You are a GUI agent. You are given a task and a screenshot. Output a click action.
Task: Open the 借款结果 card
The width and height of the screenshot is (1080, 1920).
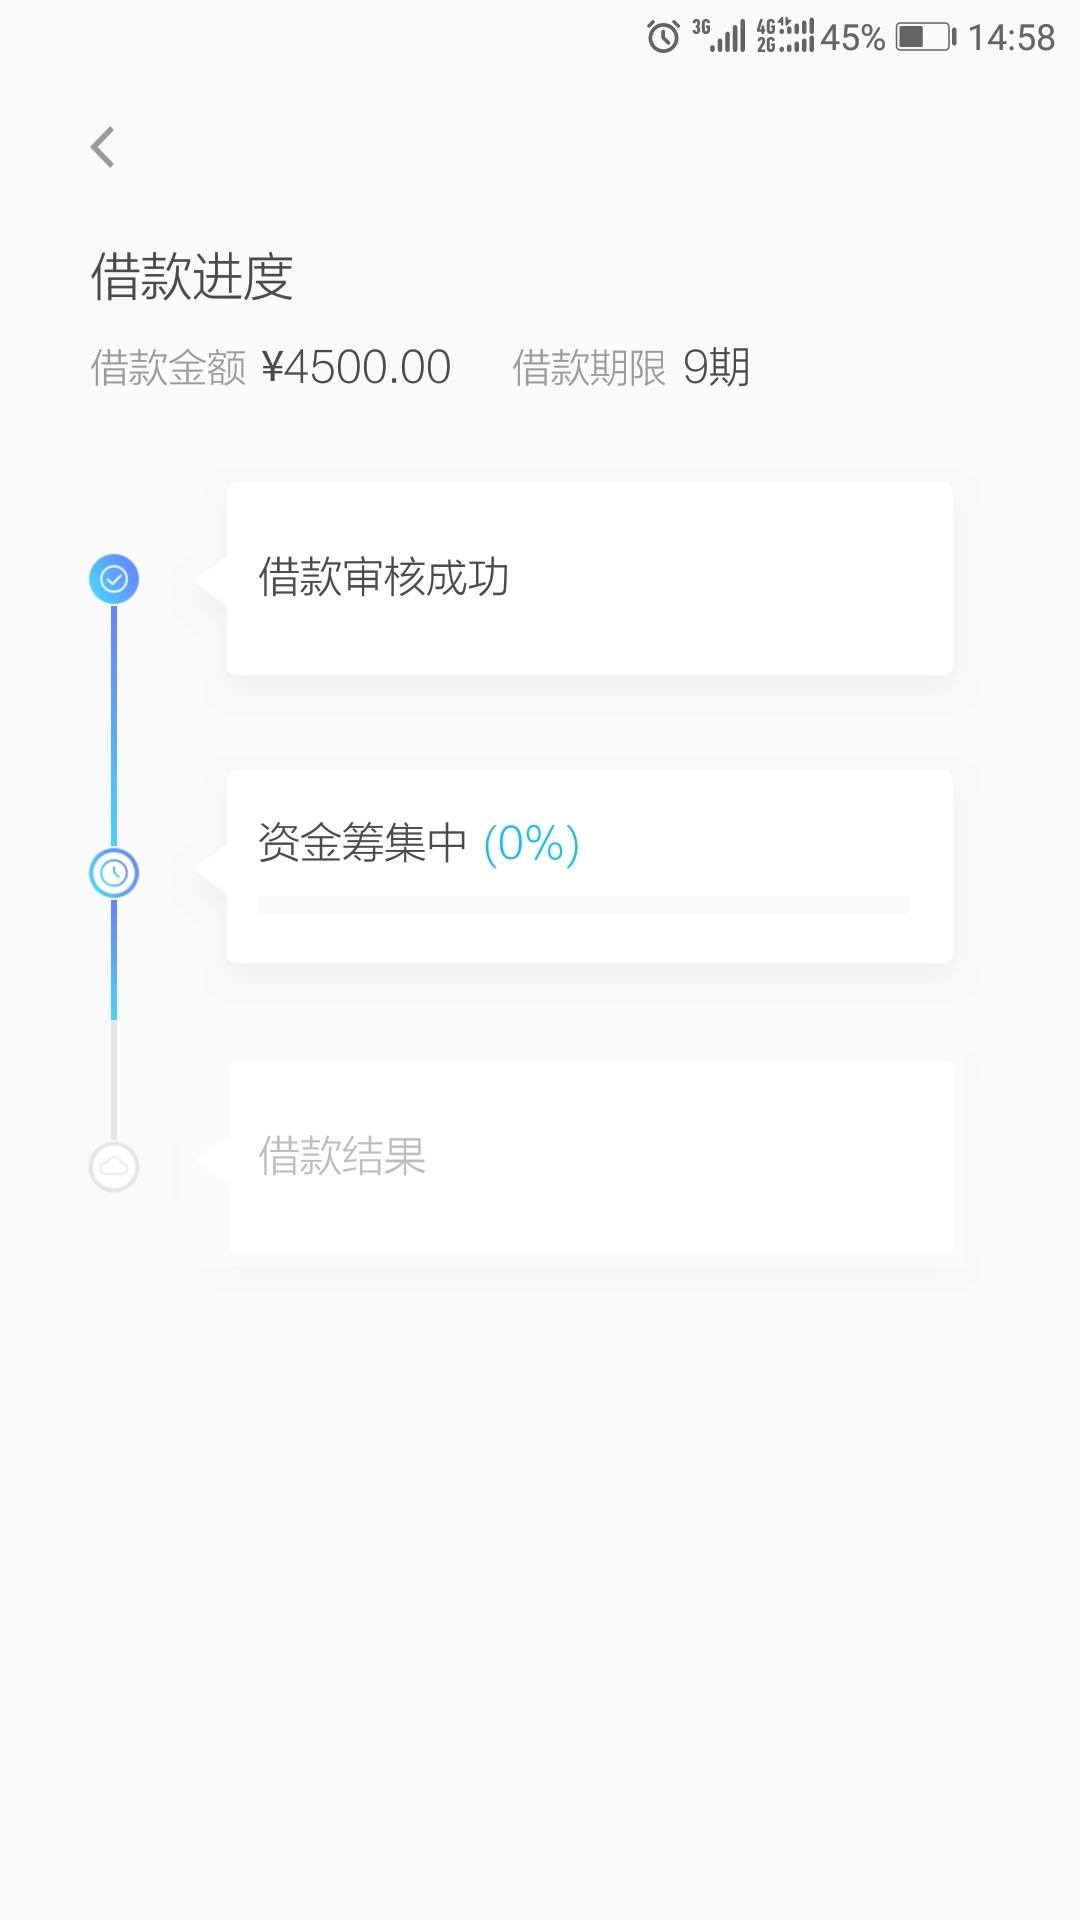(592, 1158)
